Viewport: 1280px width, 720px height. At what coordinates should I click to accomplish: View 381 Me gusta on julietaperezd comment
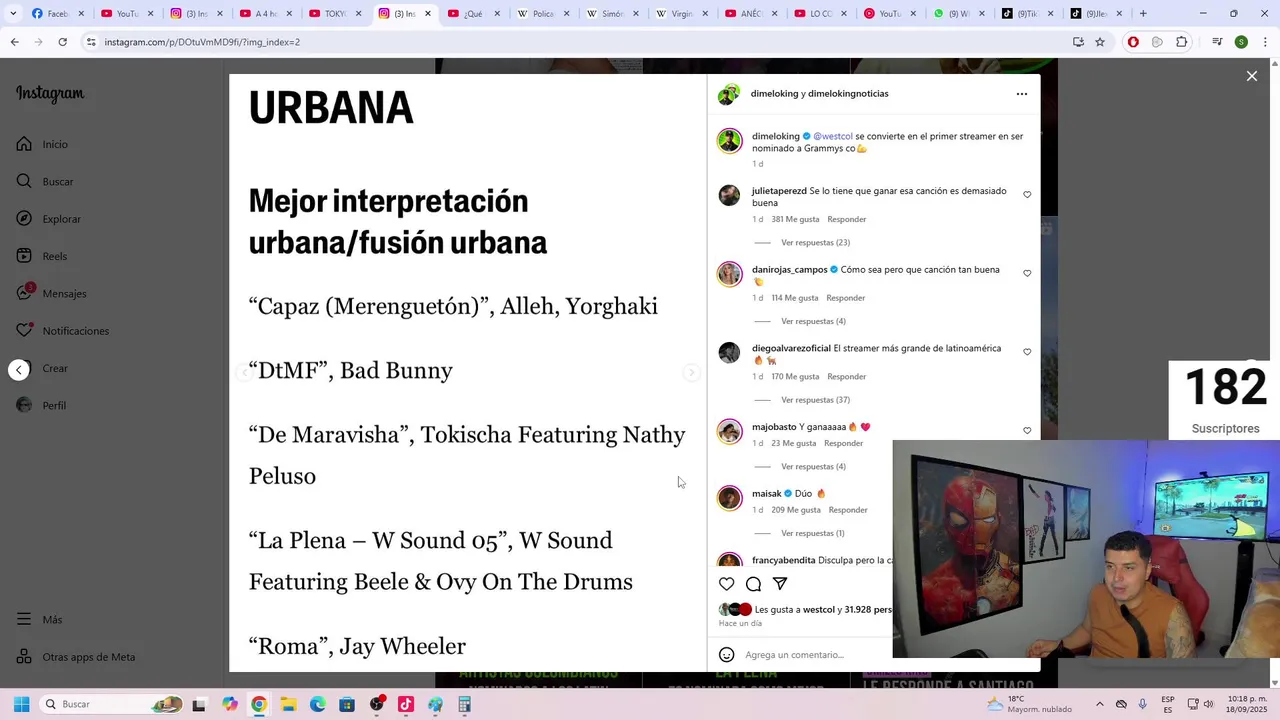(795, 219)
